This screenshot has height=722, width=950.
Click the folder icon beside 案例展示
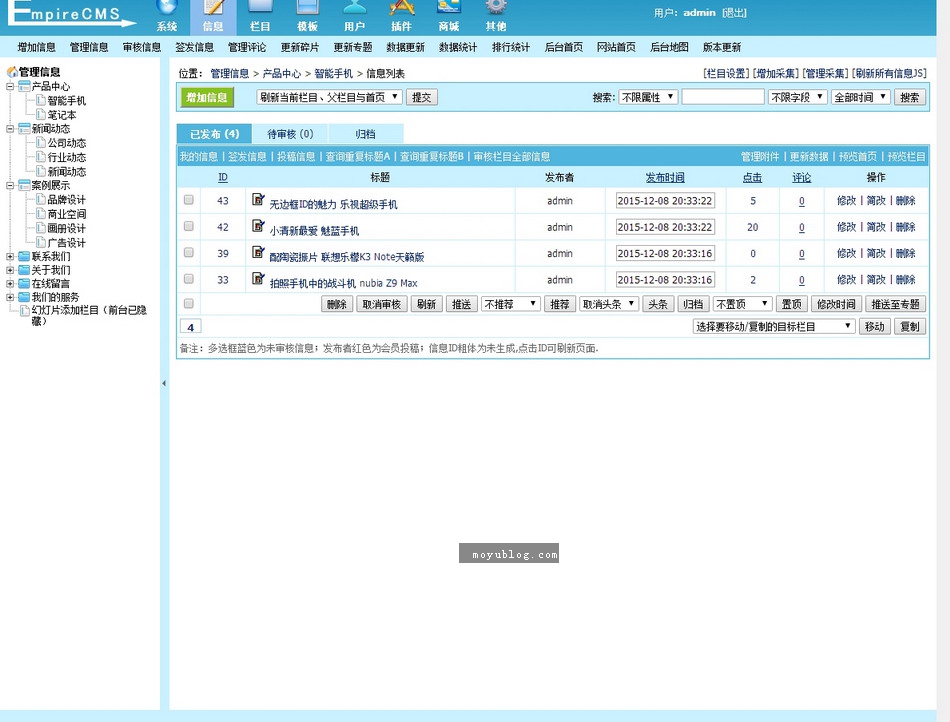(x=24, y=185)
